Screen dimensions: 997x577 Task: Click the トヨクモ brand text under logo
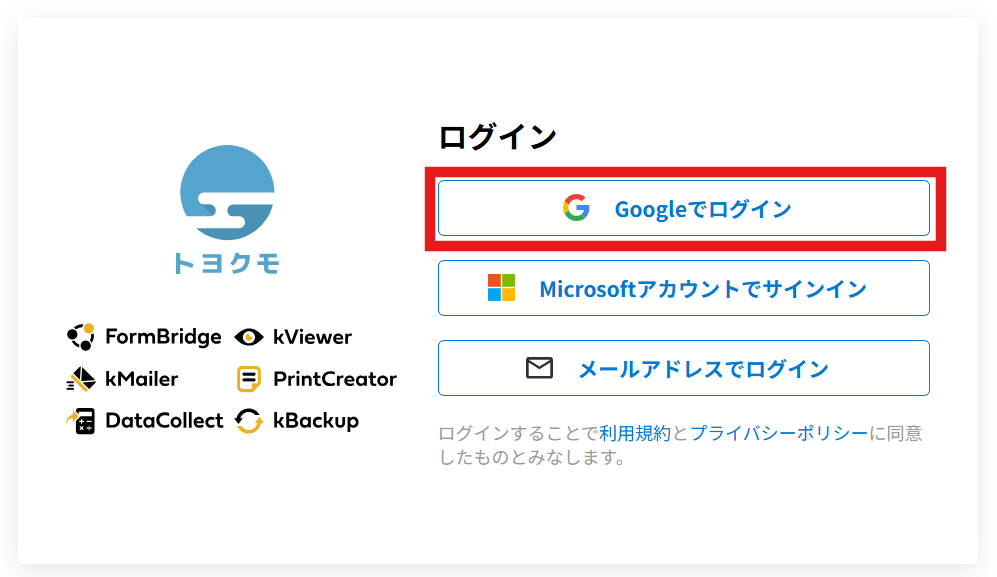pyautogui.click(x=226, y=262)
